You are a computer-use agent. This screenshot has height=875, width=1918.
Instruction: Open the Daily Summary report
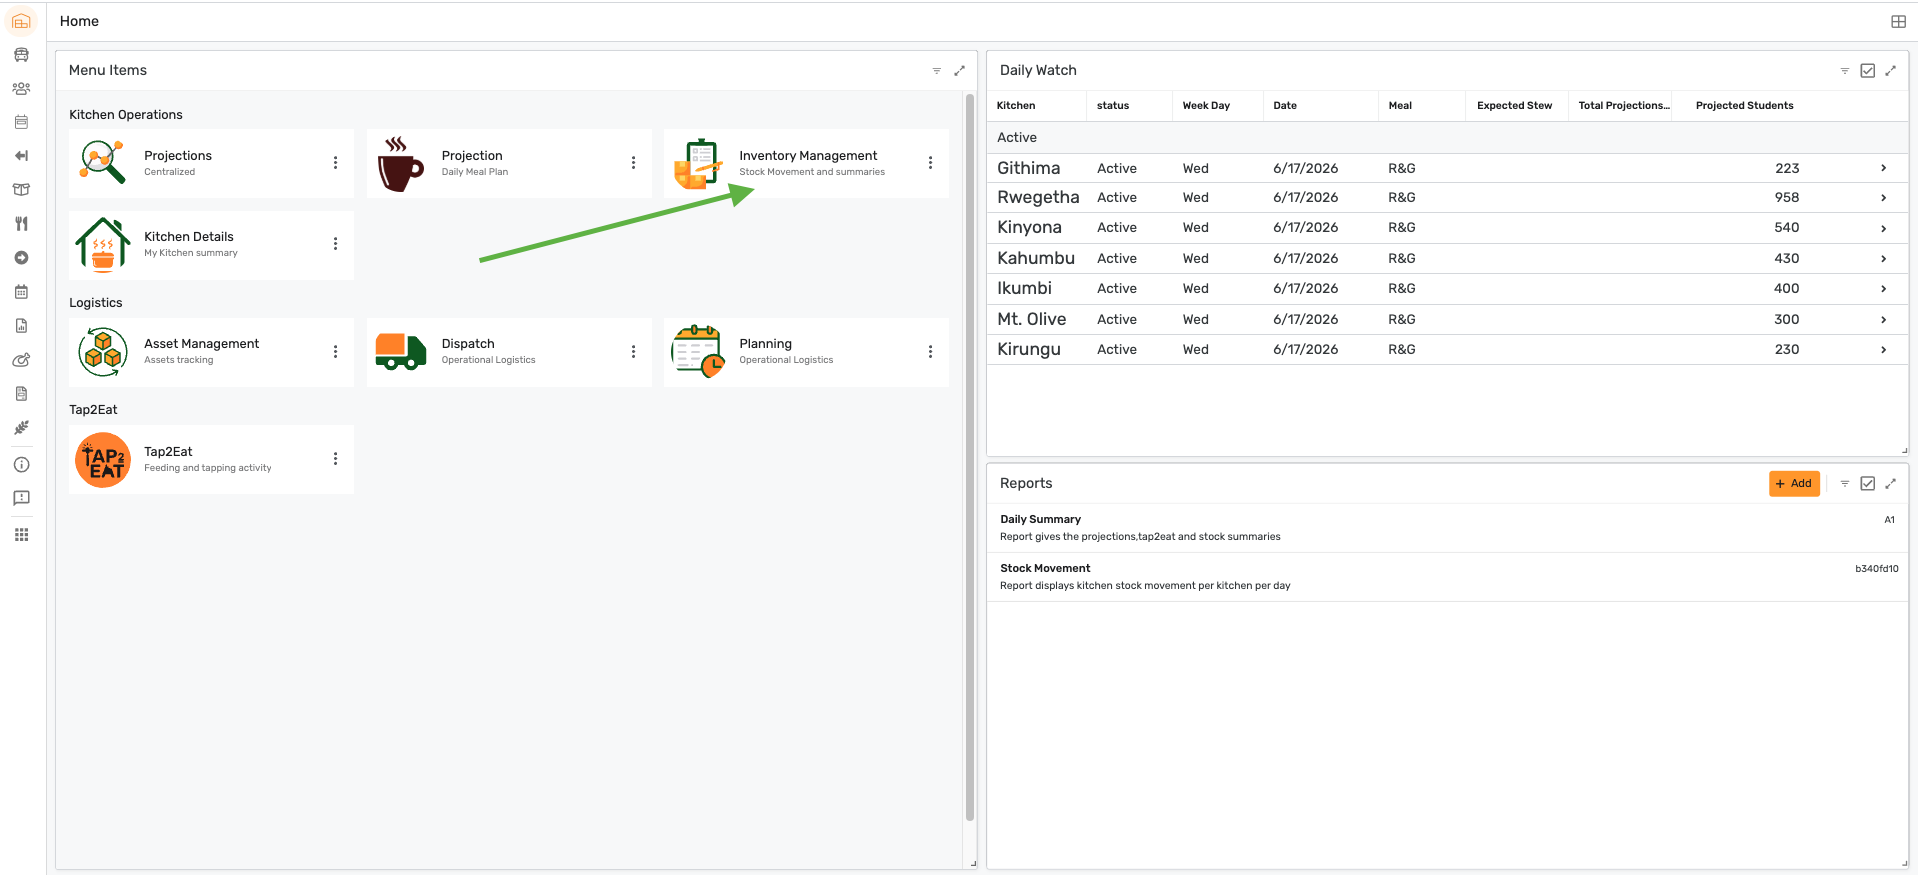(1447, 528)
